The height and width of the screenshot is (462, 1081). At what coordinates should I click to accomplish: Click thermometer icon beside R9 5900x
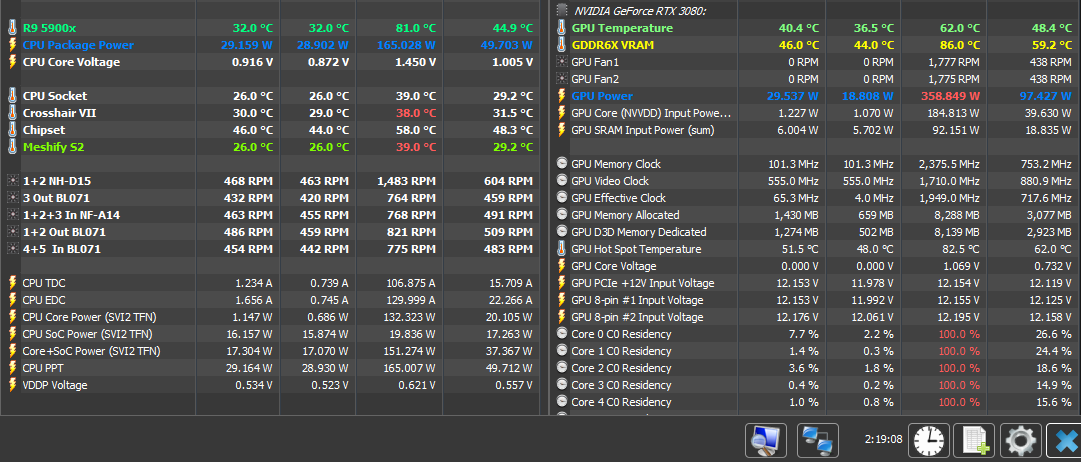[12, 28]
